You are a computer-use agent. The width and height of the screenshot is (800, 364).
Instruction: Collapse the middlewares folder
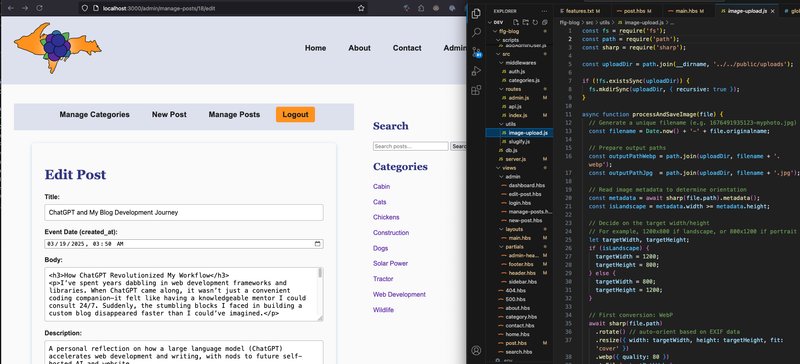pos(502,63)
